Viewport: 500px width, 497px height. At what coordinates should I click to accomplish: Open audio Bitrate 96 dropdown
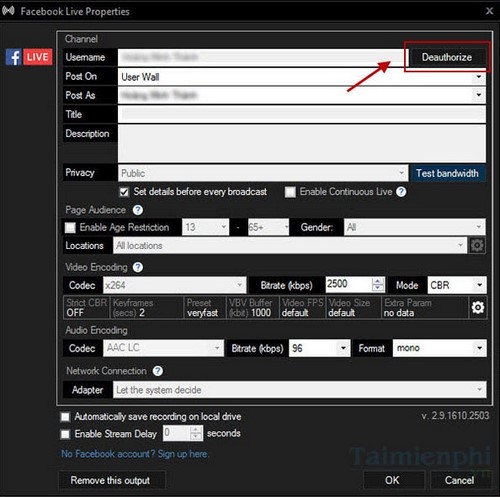[x=319, y=348]
